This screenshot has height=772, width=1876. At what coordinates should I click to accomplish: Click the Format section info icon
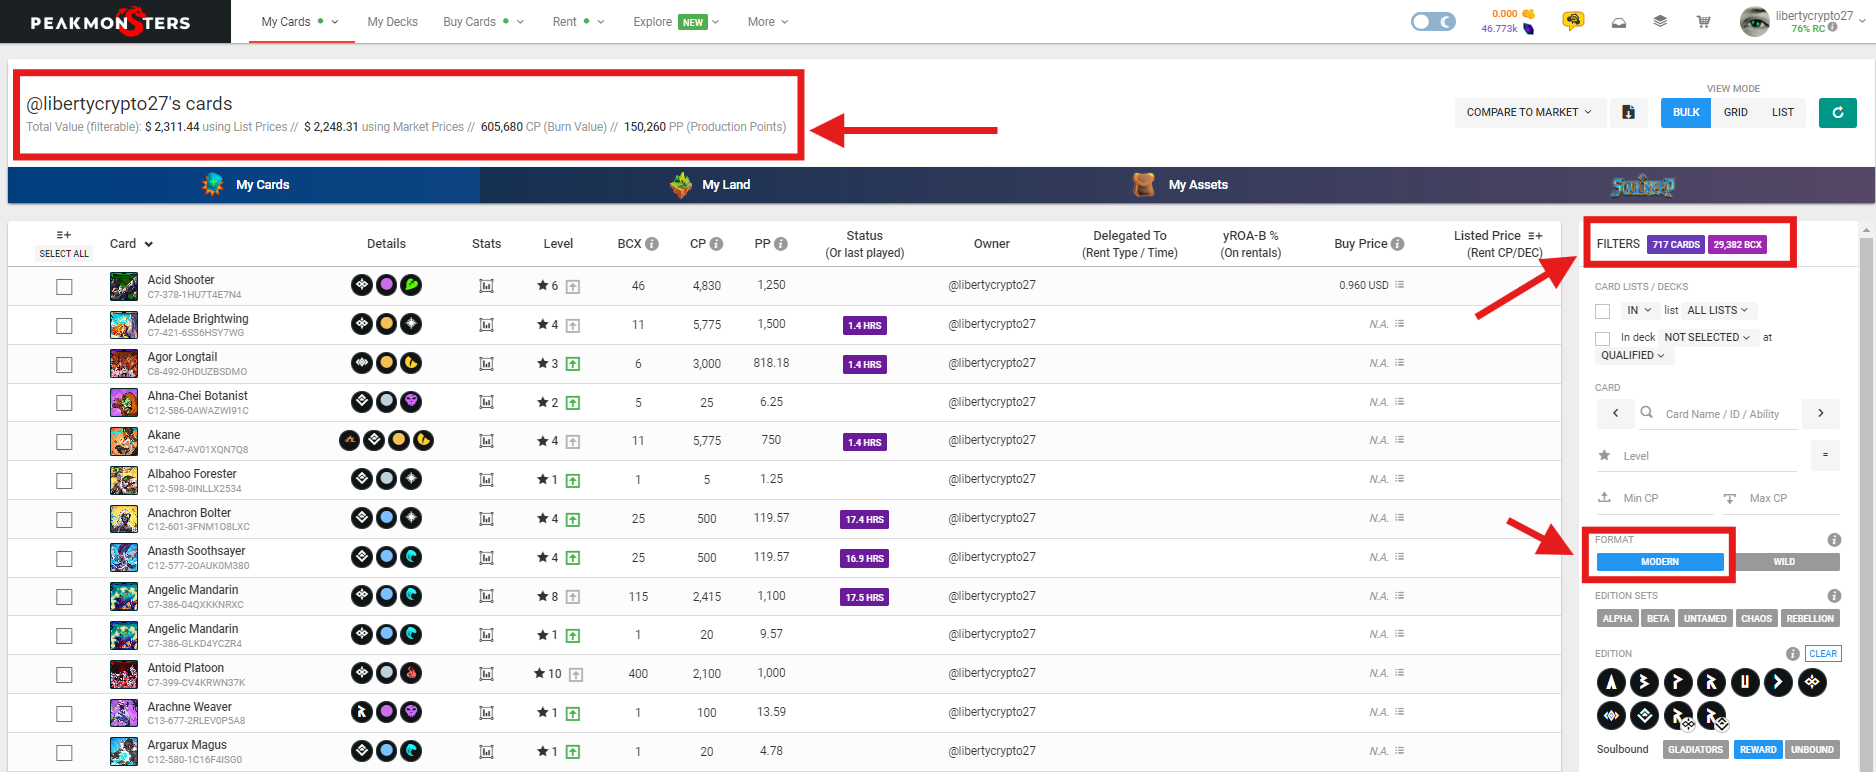pyautogui.click(x=1834, y=540)
